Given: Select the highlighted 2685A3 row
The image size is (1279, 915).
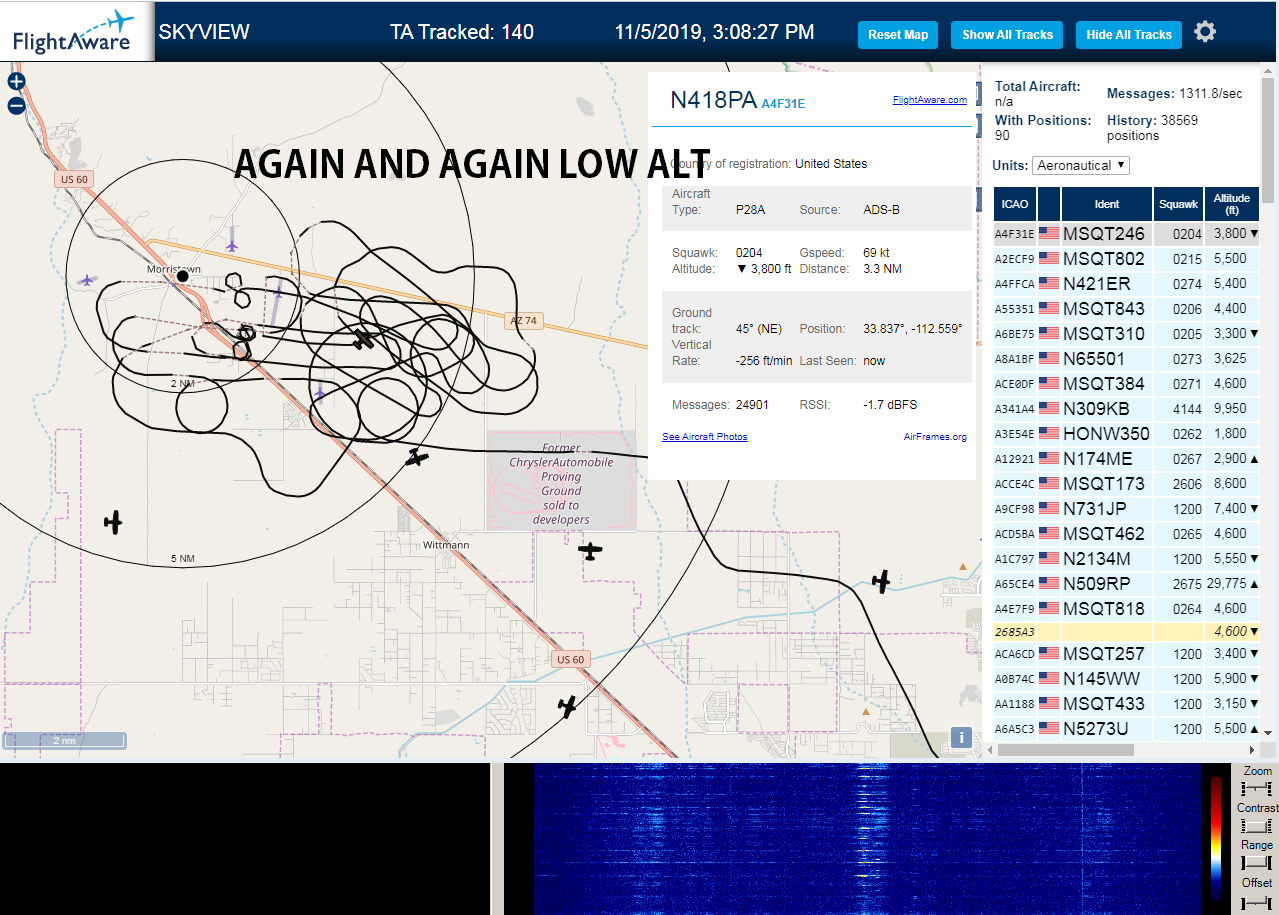Looking at the screenshot, I should pyautogui.click(x=1127, y=632).
